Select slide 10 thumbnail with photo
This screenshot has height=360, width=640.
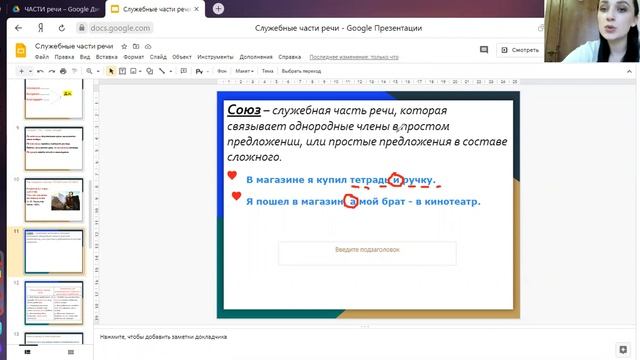tap(53, 200)
